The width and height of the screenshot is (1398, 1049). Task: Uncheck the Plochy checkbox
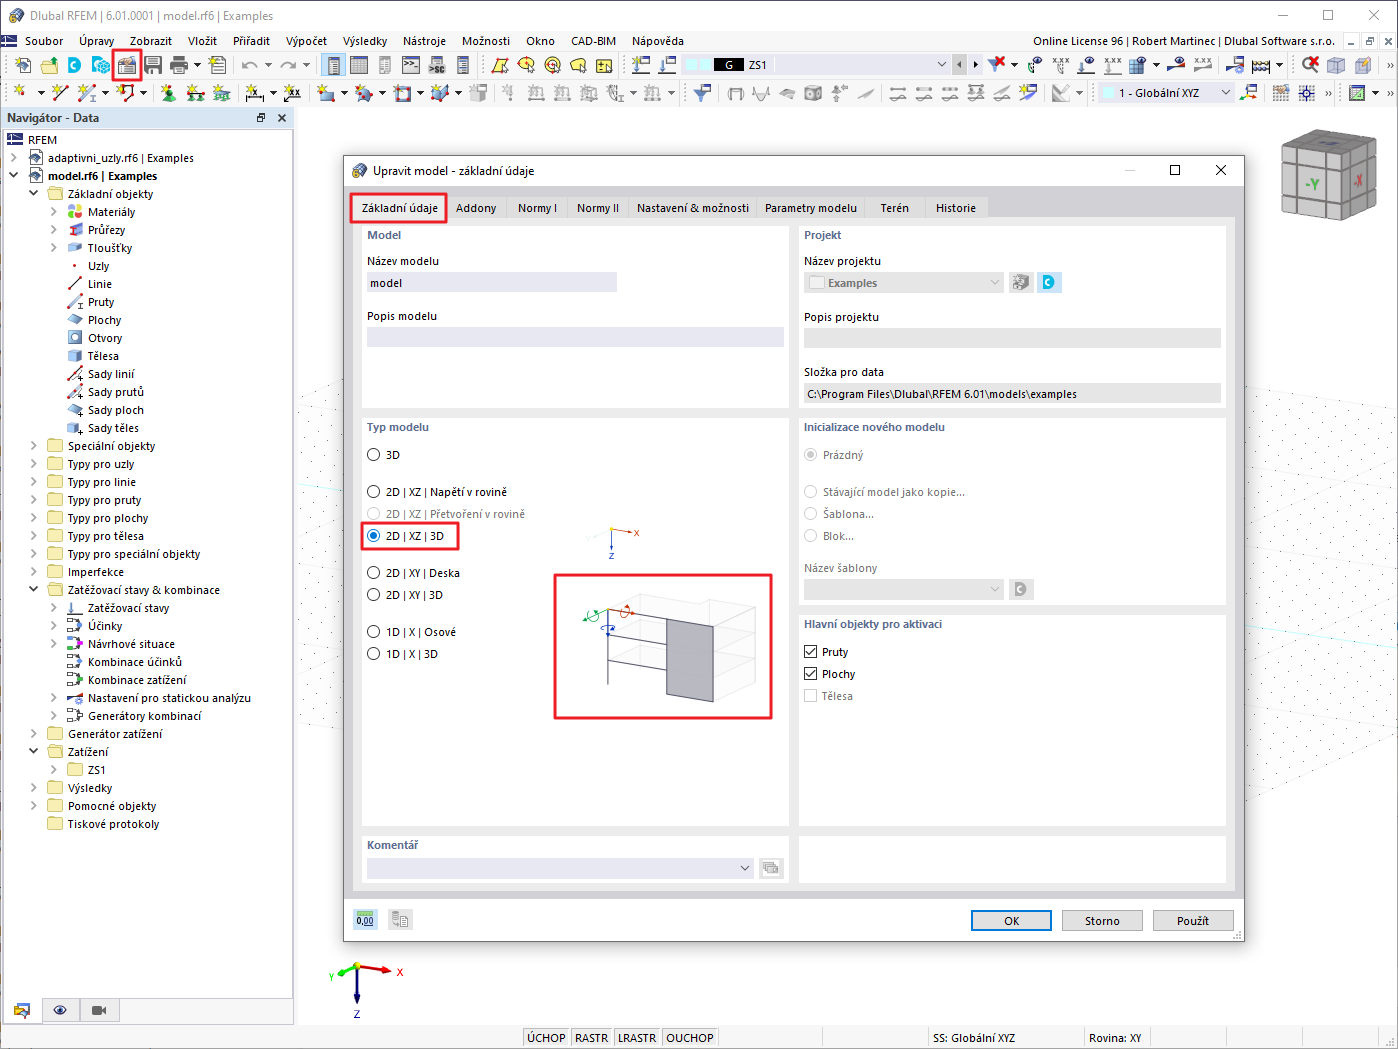tap(811, 674)
